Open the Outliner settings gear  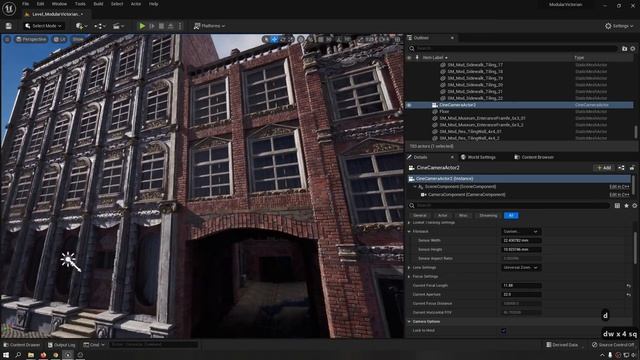pyautogui.click(x=633, y=48)
